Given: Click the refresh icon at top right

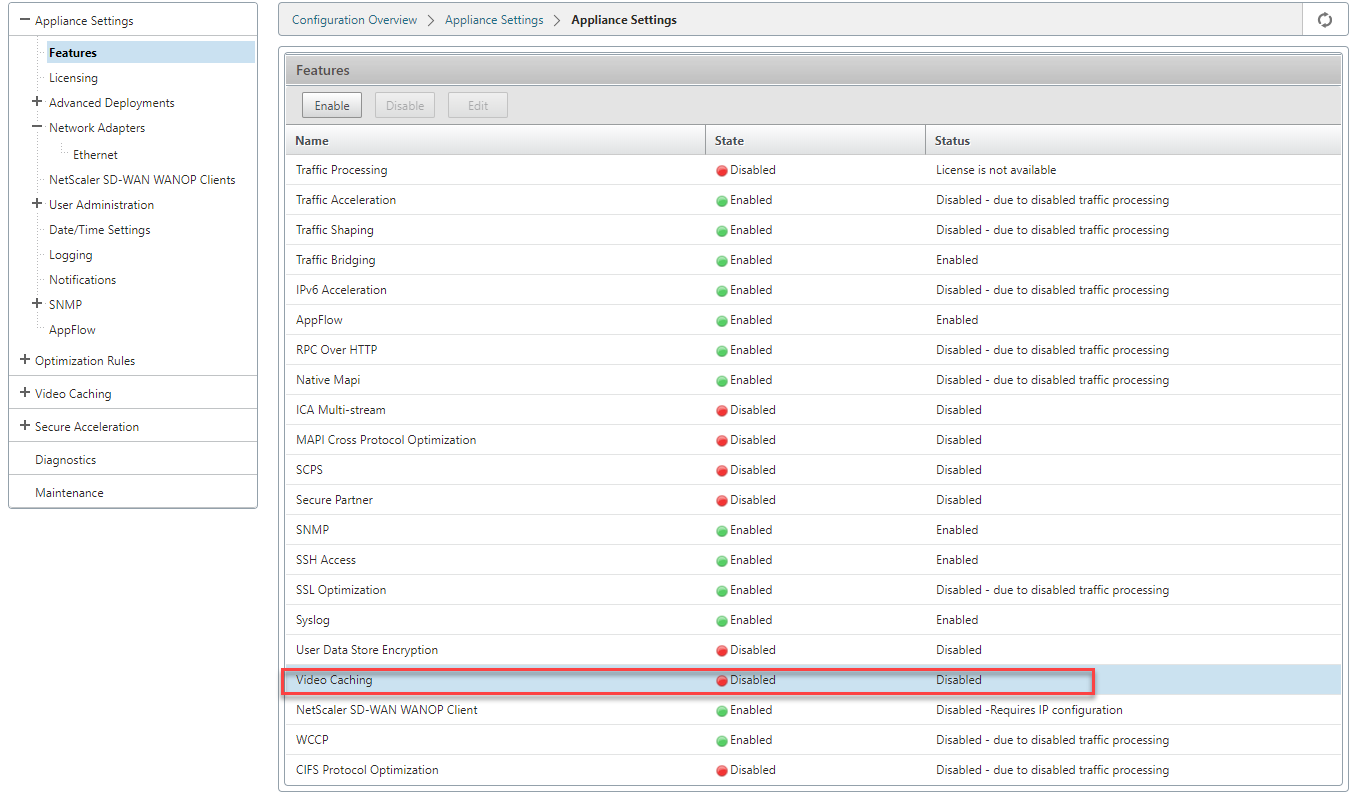Looking at the screenshot, I should coord(1325,20).
